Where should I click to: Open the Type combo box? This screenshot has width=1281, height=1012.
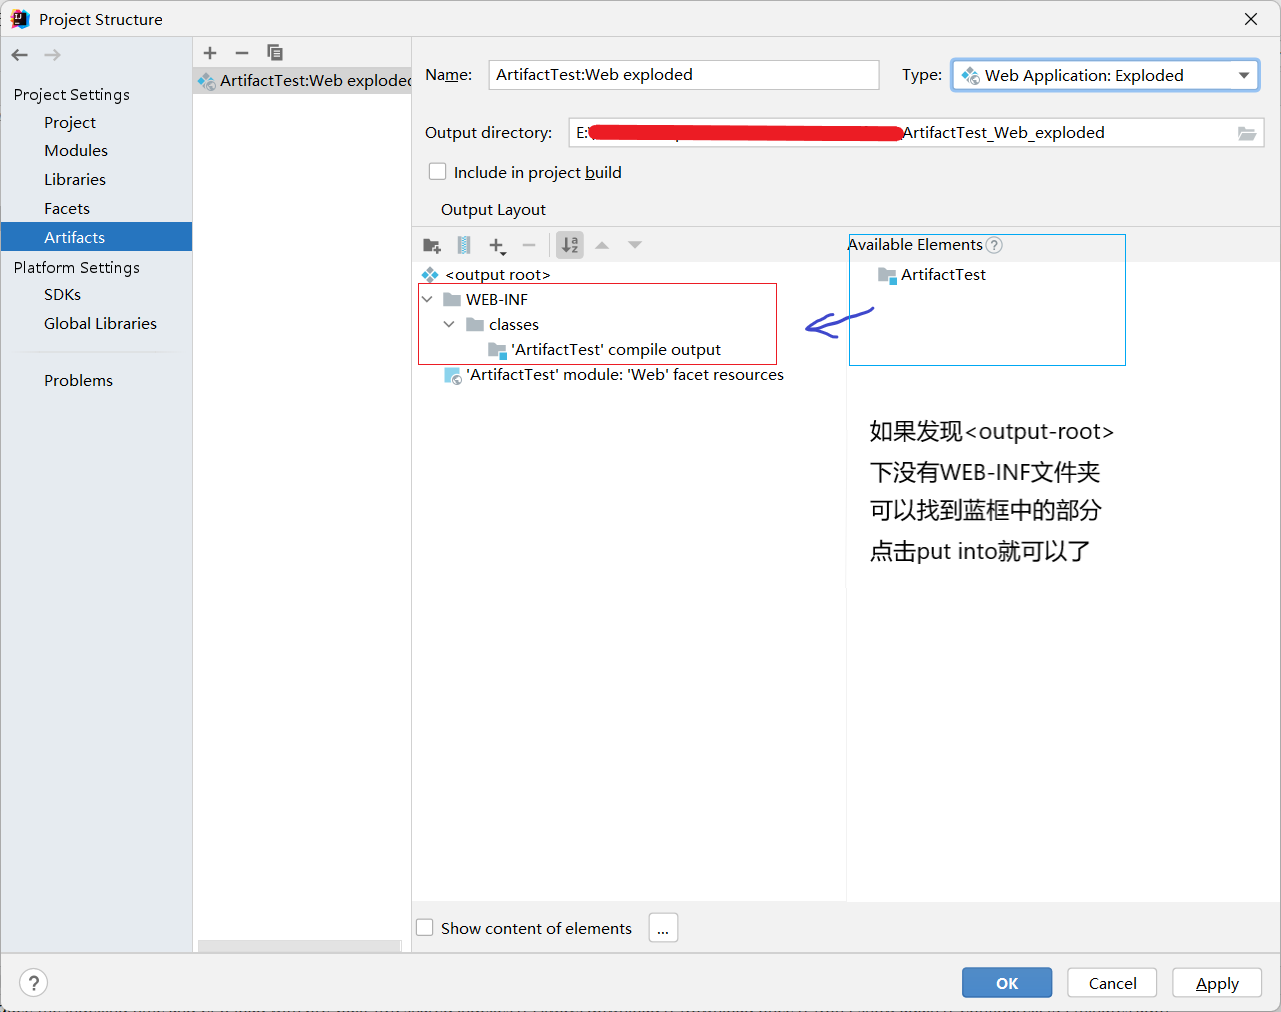1105,75
